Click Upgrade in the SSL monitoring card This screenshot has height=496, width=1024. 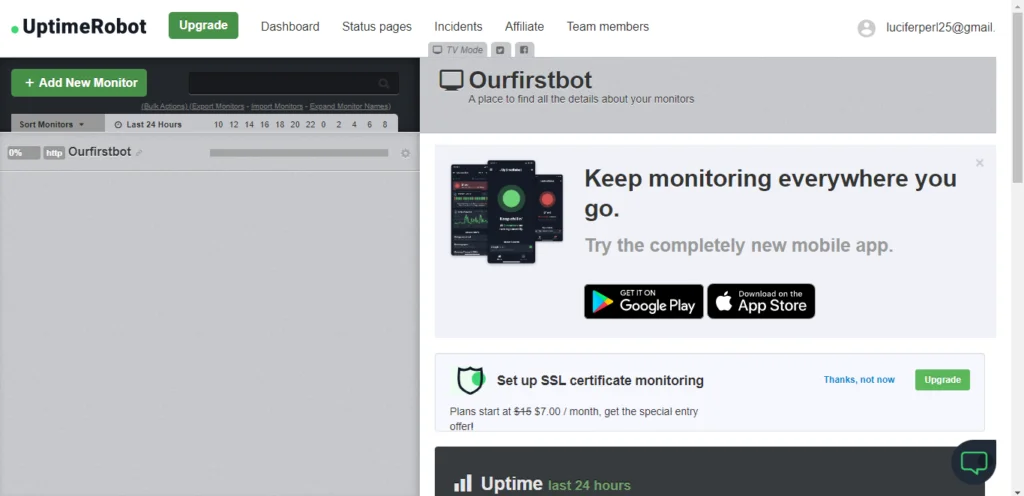pos(942,380)
